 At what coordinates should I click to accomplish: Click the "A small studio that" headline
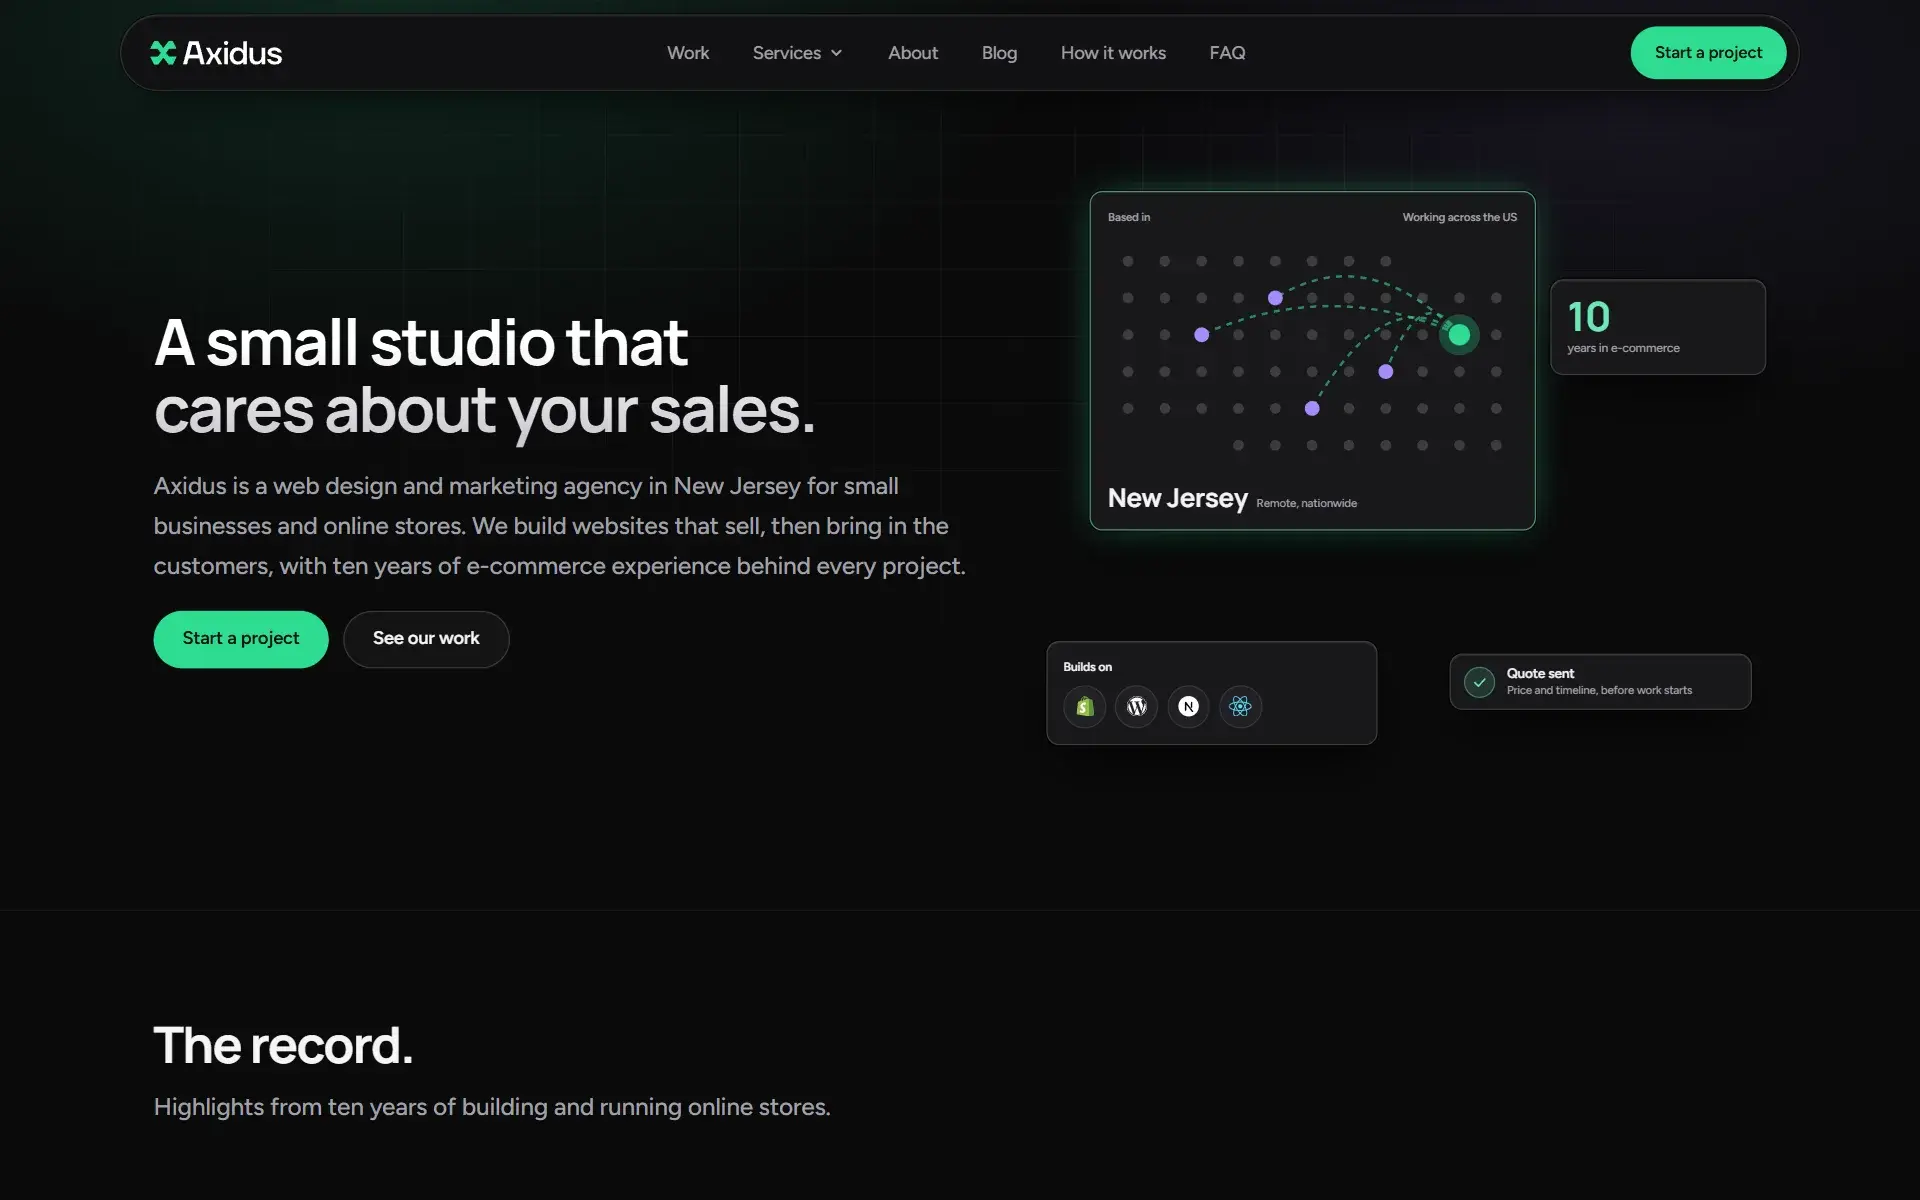click(421, 342)
